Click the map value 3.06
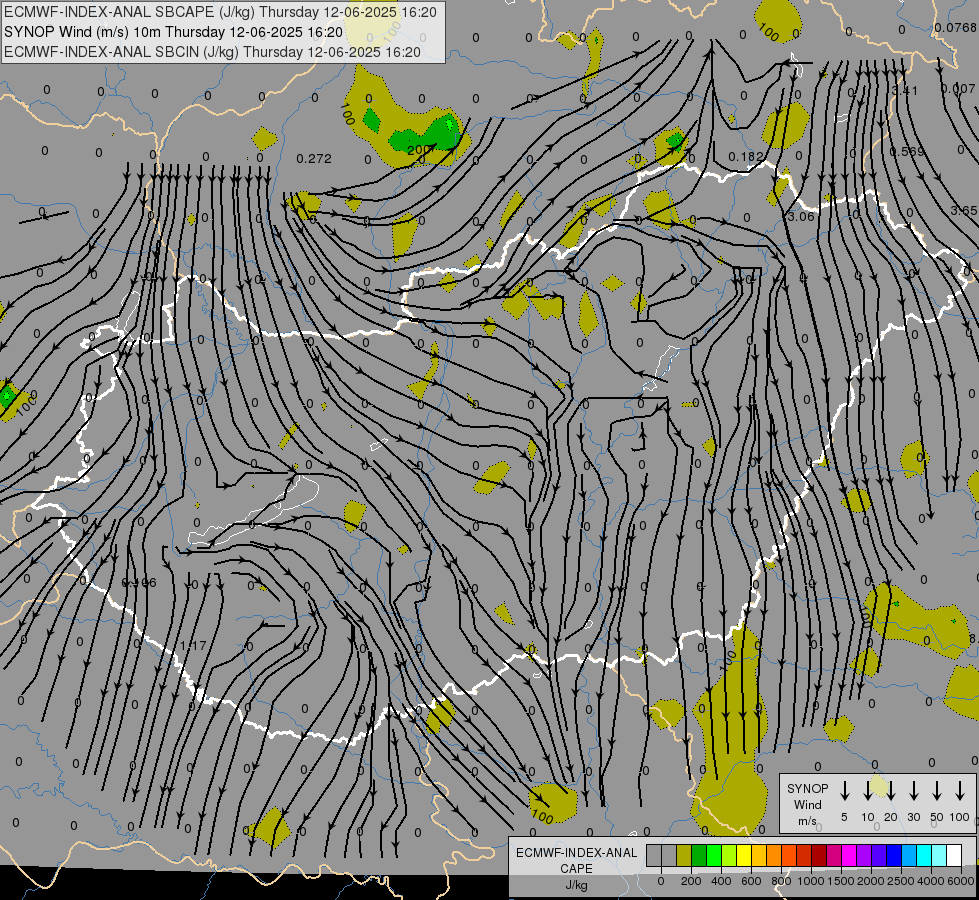 [x=801, y=217]
